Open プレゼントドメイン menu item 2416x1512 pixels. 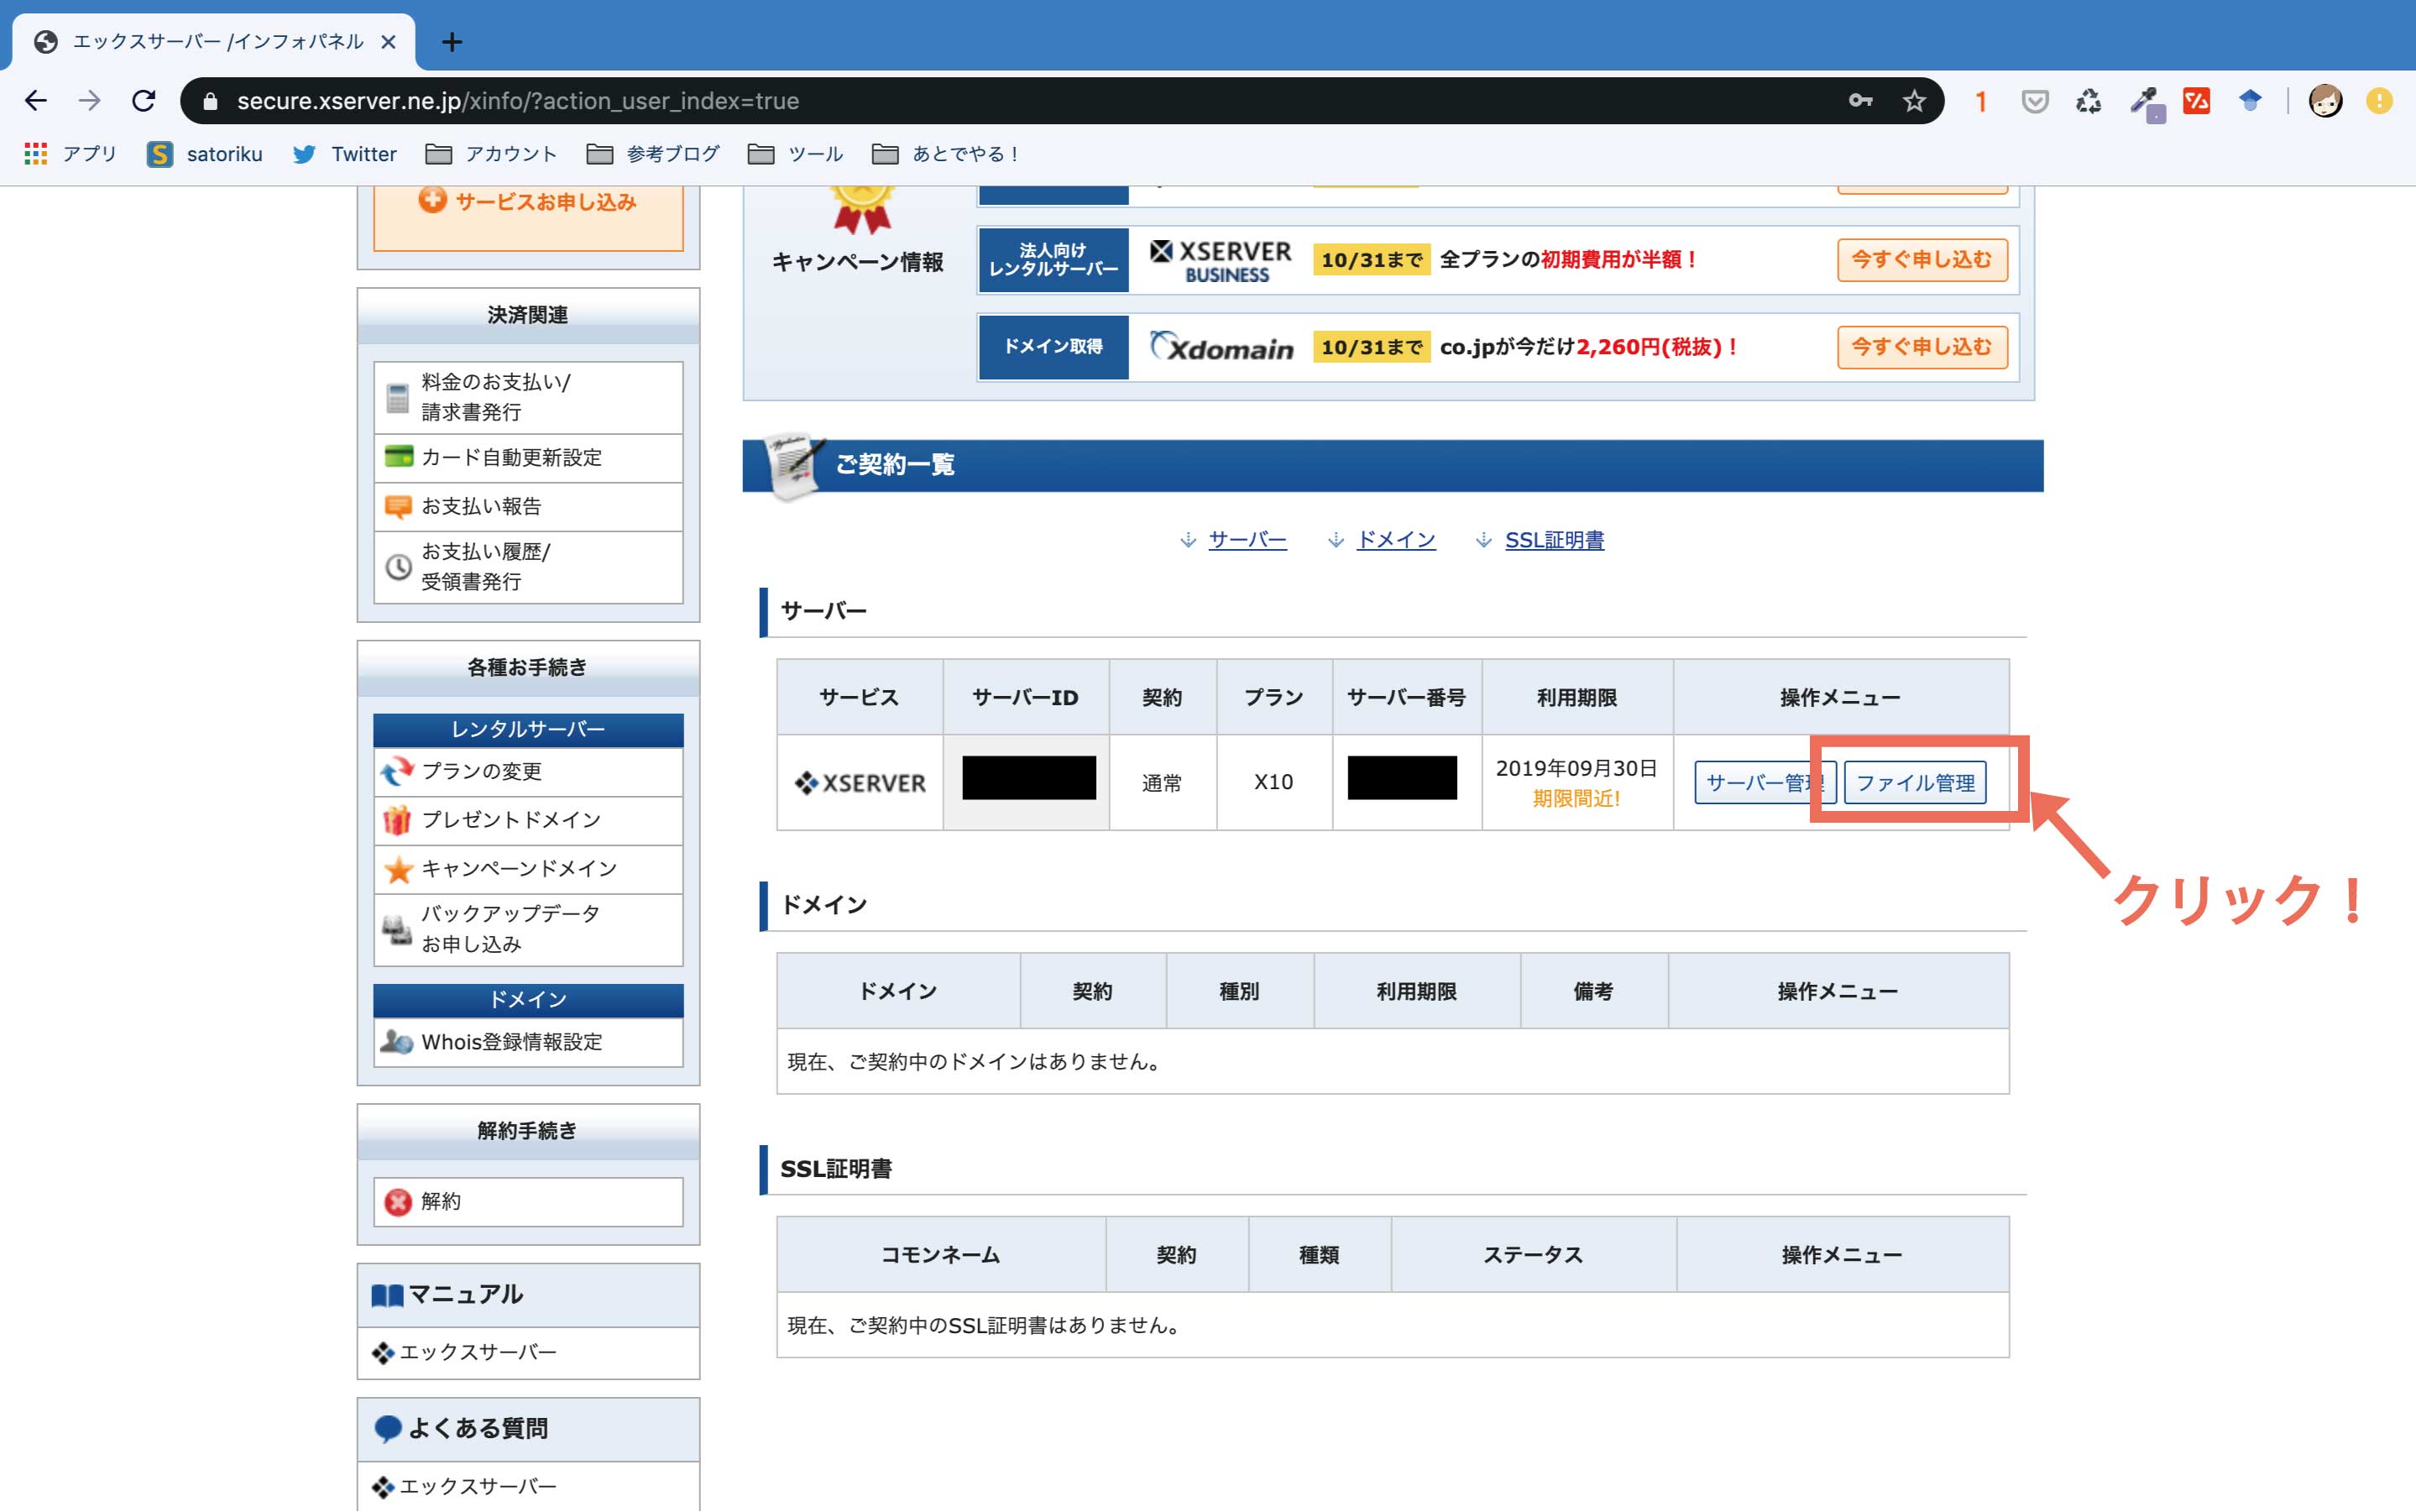(x=528, y=821)
